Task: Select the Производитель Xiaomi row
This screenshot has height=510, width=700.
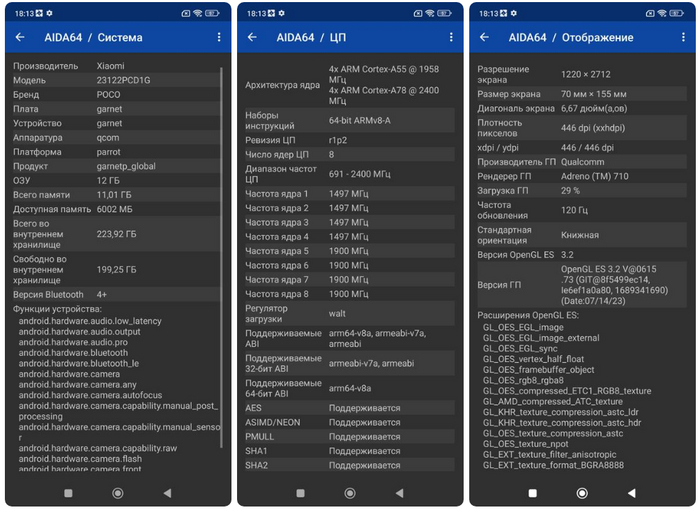Action: point(116,66)
